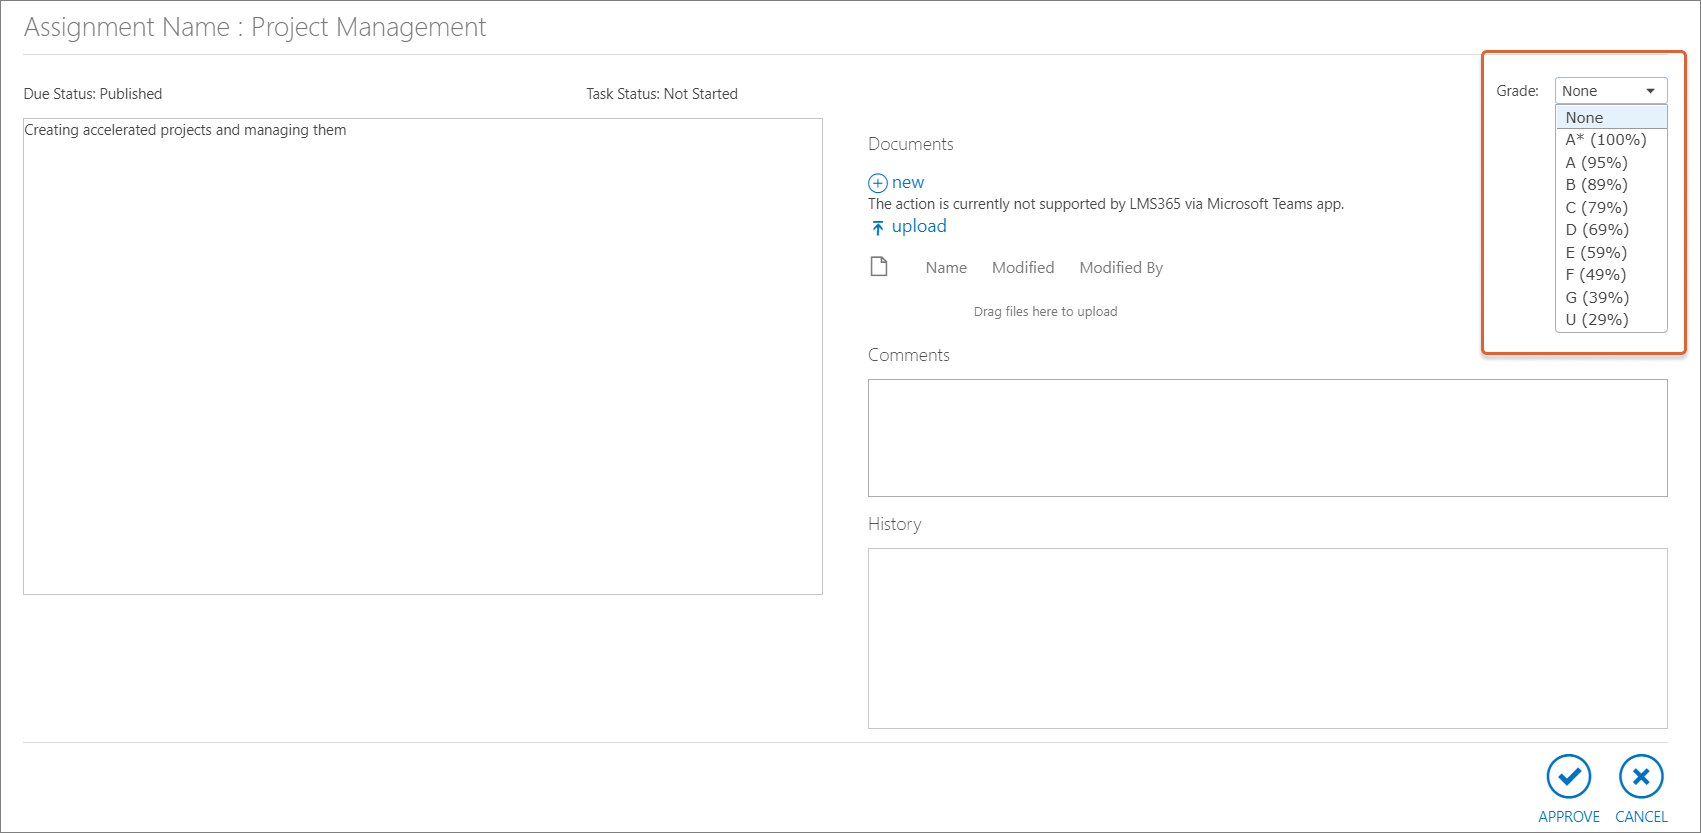The height and width of the screenshot is (833, 1701).
Task: Click the new document link
Action: coord(908,183)
